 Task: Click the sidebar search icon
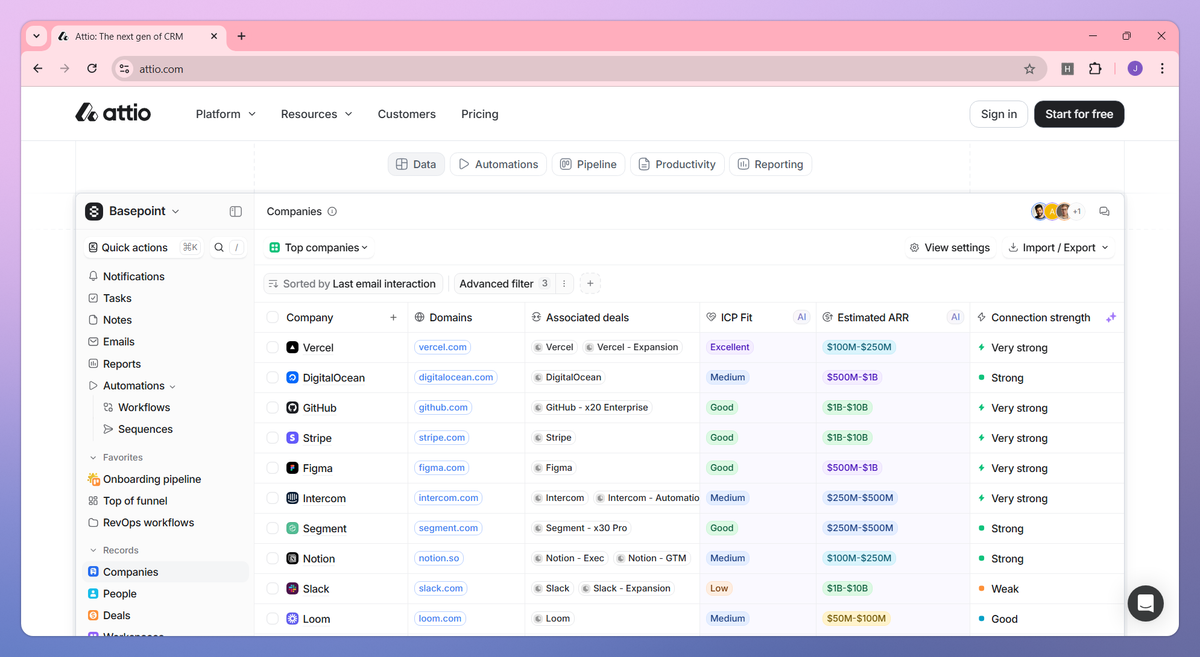[x=219, y=247]
